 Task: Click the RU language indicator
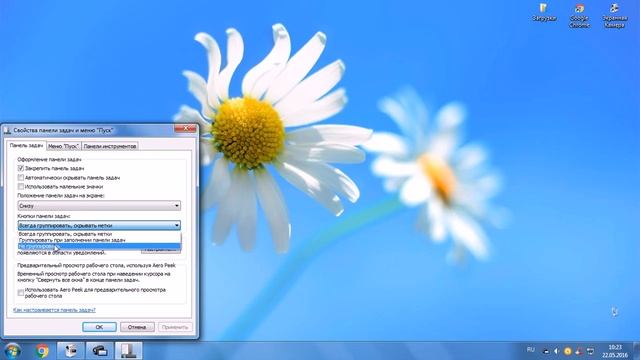pyautogui.click(x=531, y=350)
